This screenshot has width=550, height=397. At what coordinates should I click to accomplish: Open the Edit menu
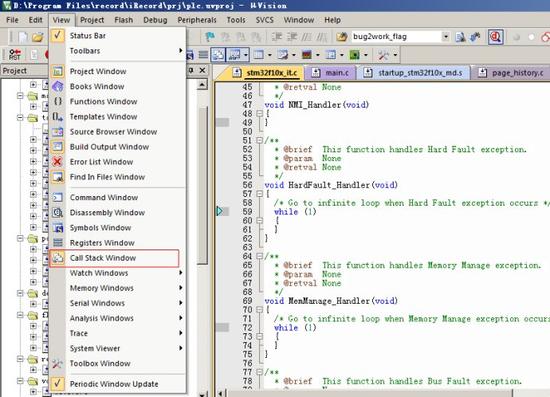point(35,20)
